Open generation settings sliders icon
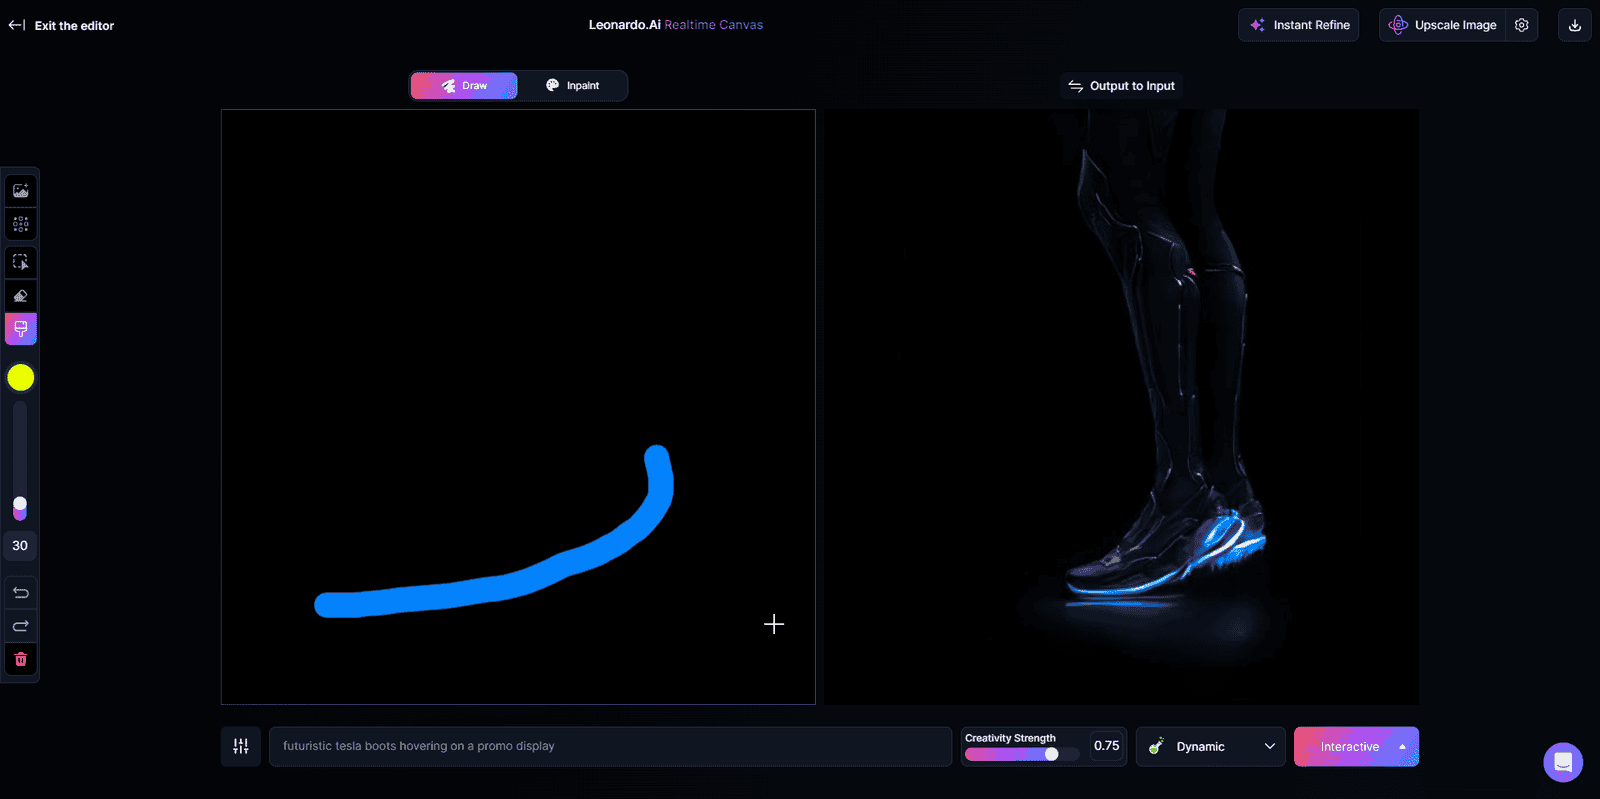Viewport: 1600px width, 799px height. pyautogui.click(x=241, y=746)
